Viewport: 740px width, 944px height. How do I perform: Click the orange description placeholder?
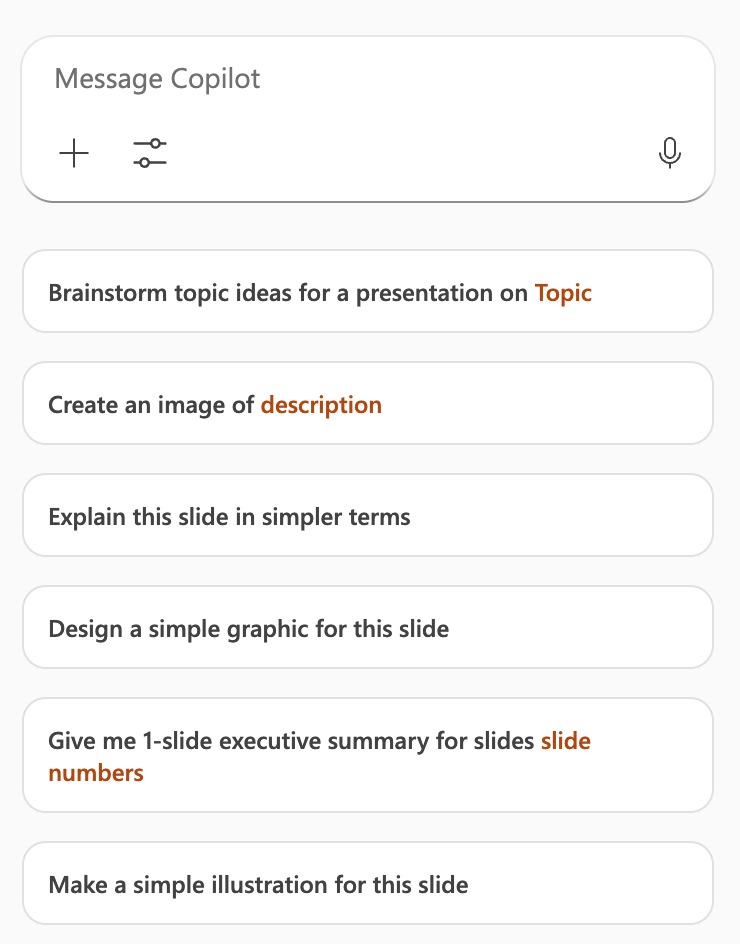(x=321, y=405)
